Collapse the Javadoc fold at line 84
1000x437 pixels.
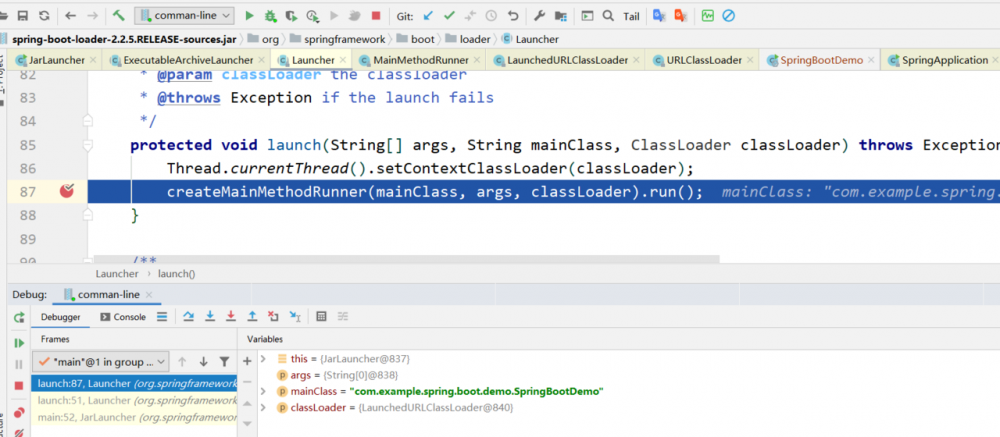(x=88, y=121)
